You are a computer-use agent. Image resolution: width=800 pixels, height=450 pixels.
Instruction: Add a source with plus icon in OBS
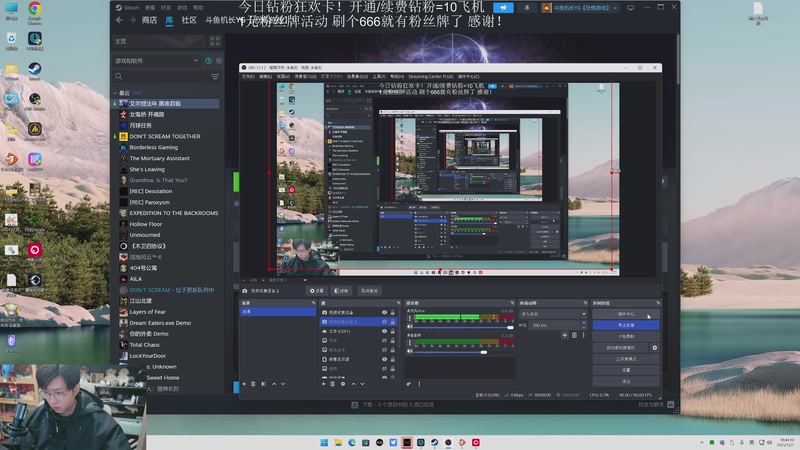[323, 384]
